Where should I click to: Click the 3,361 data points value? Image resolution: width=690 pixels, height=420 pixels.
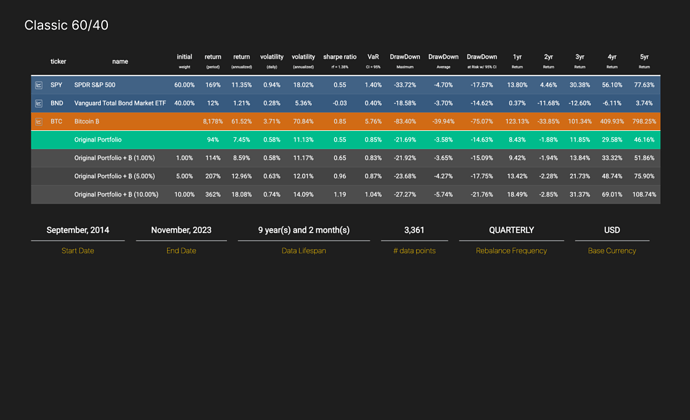point(414,230)
